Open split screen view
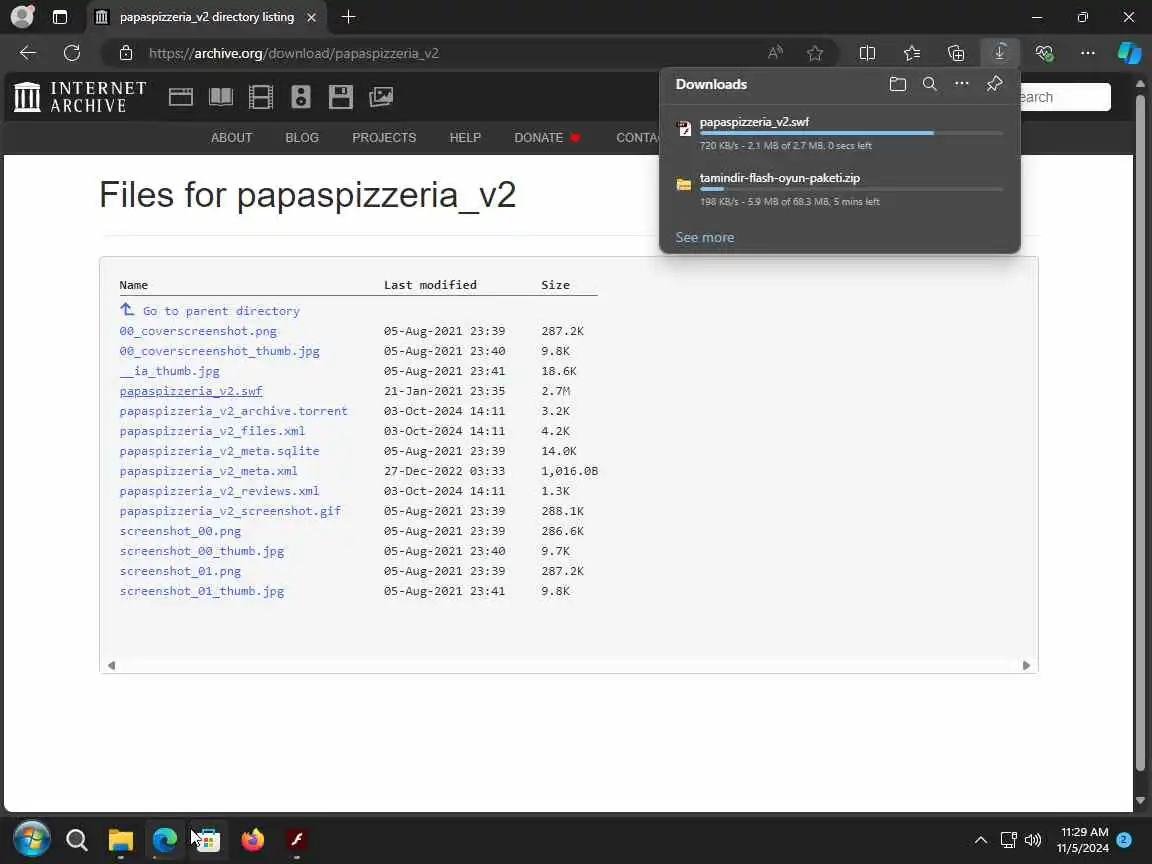 (867, 53)
